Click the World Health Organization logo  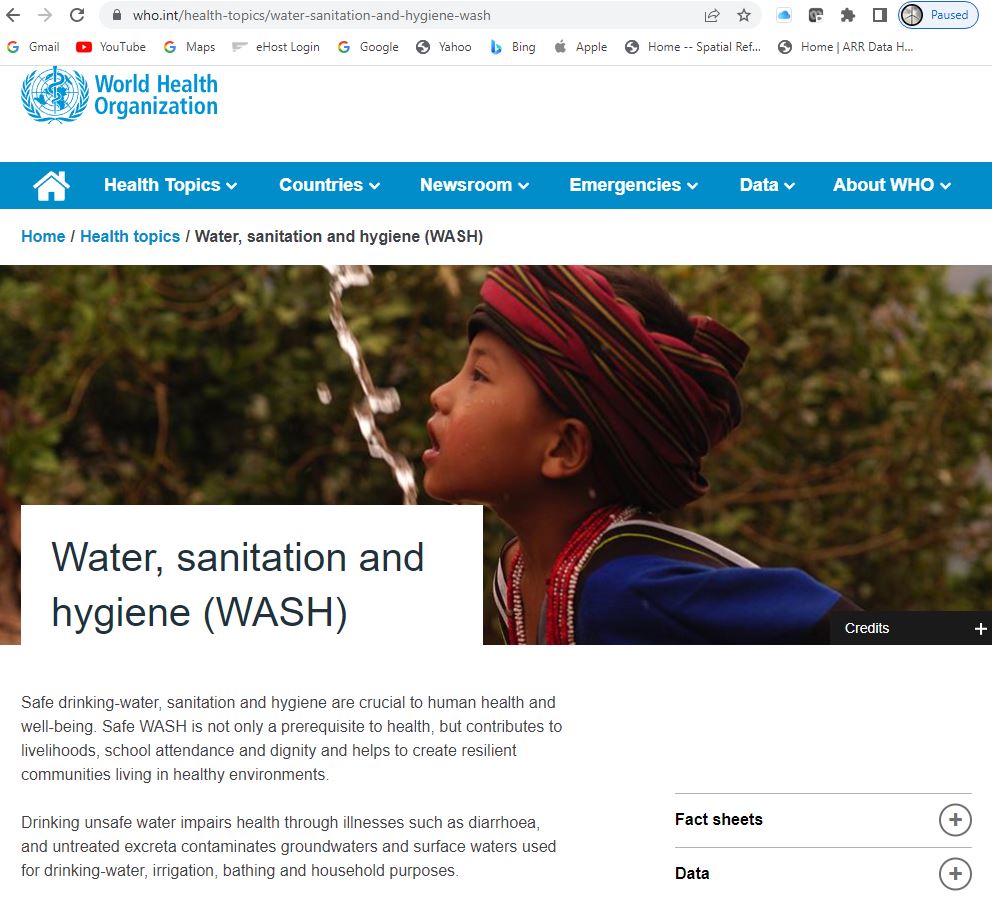120,95
